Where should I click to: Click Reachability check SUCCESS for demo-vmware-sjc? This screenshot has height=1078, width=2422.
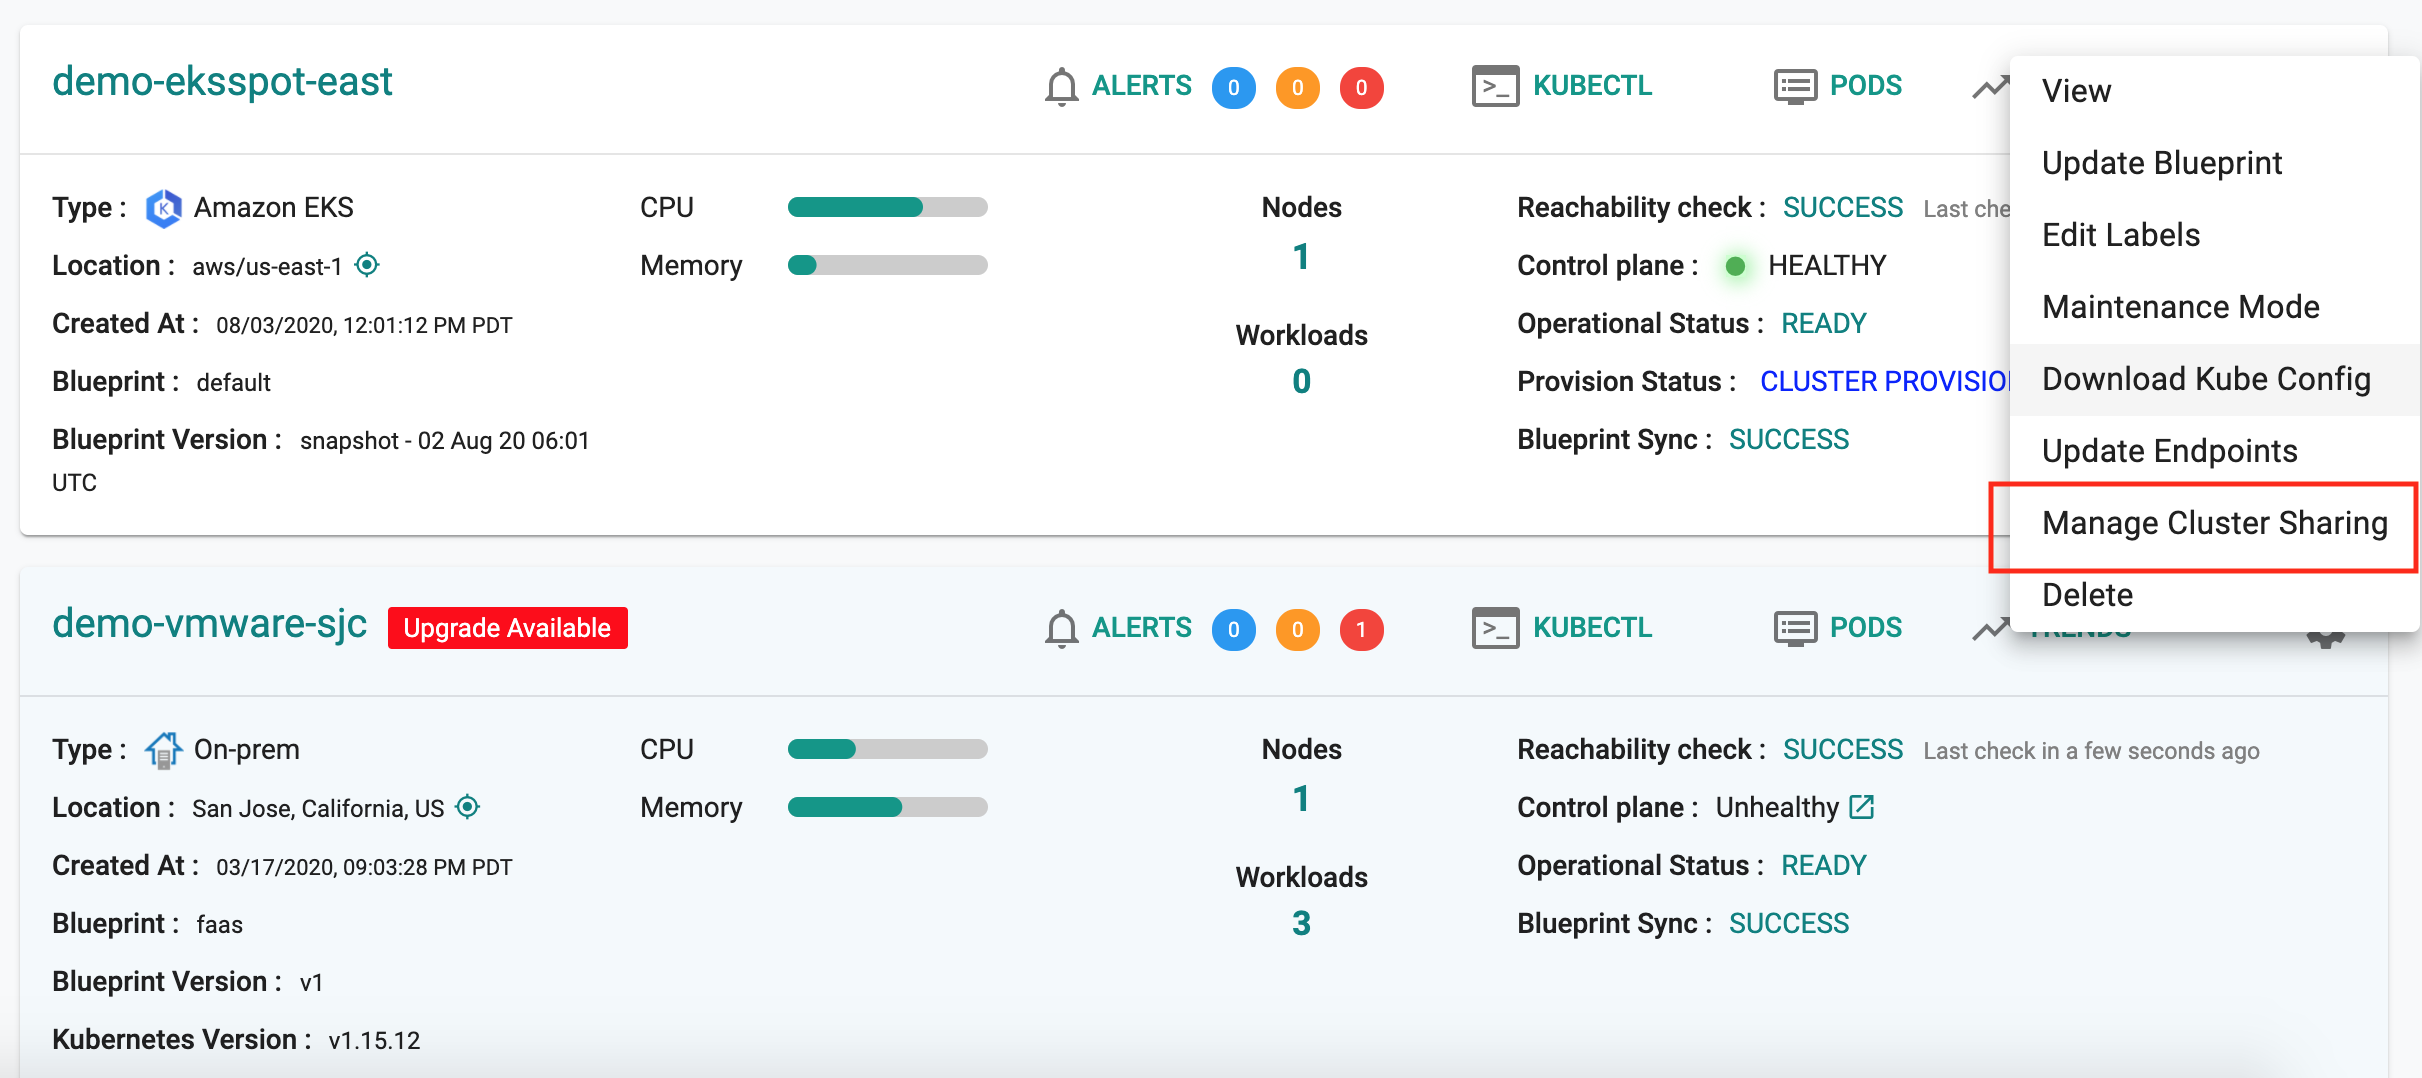(x=1843, y=750)
